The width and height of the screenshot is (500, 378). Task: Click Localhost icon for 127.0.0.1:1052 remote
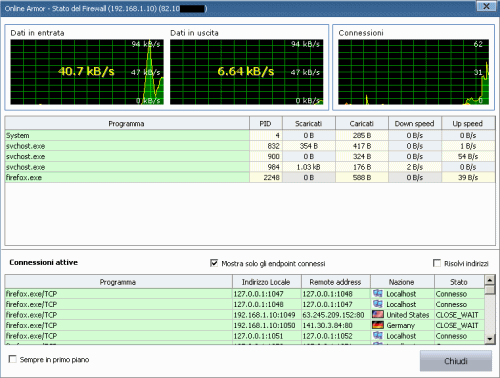pos(378,335)
